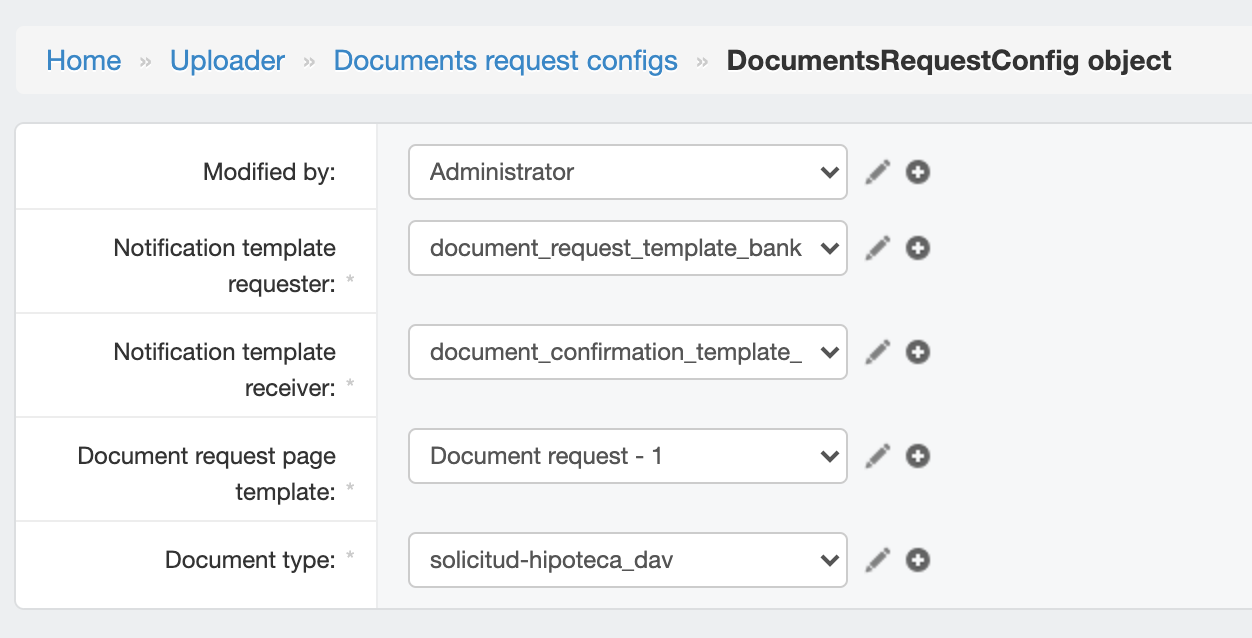
Task: Add a new Document type
Action: pyautogui.click(x=918, y=560)
